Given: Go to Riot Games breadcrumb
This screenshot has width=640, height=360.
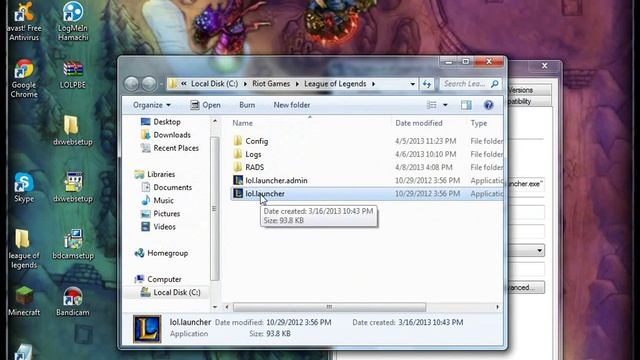Looking at the screenshot, I should pyautogui.click(x=271, y=84).
